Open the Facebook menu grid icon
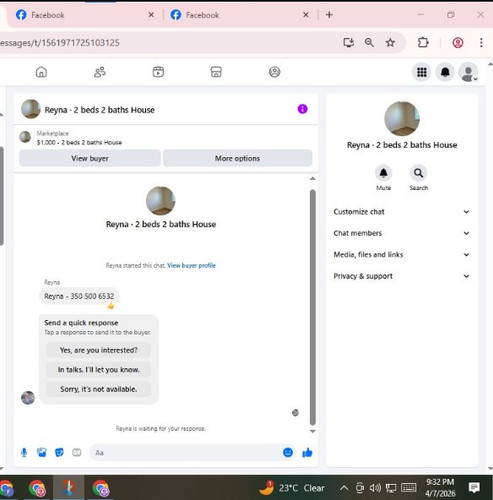This screenshot has width=493, height=500. [x=422, y=72]
